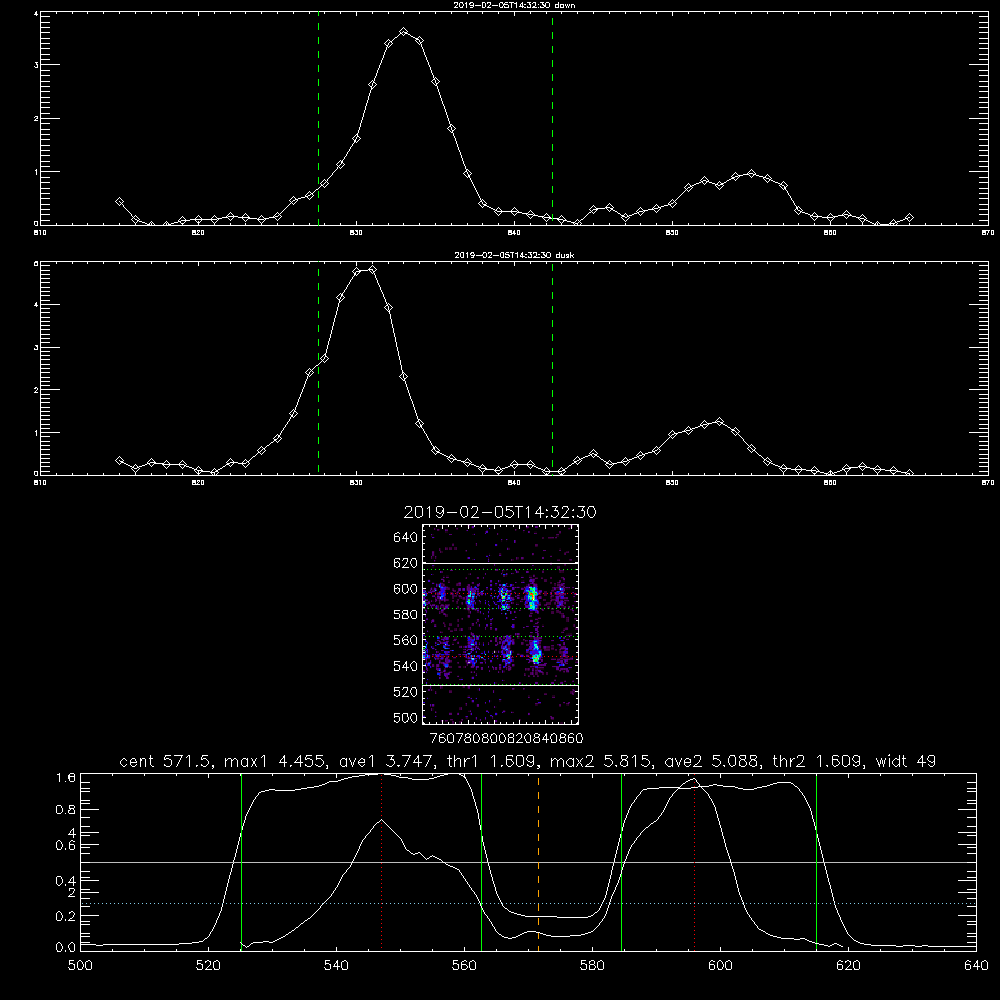Click the heatmap y-axis label 520
1000x1000 pixels.
406,692
